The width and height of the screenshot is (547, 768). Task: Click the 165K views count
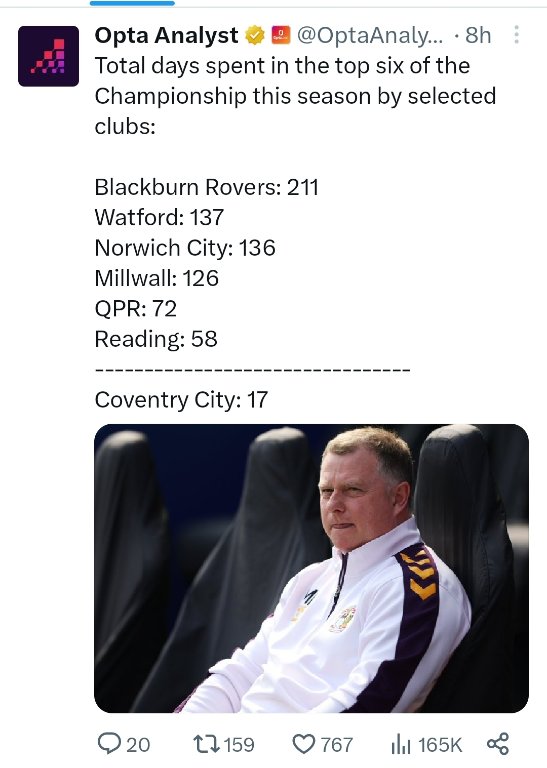pyautogui.click(x=440, y=744)
